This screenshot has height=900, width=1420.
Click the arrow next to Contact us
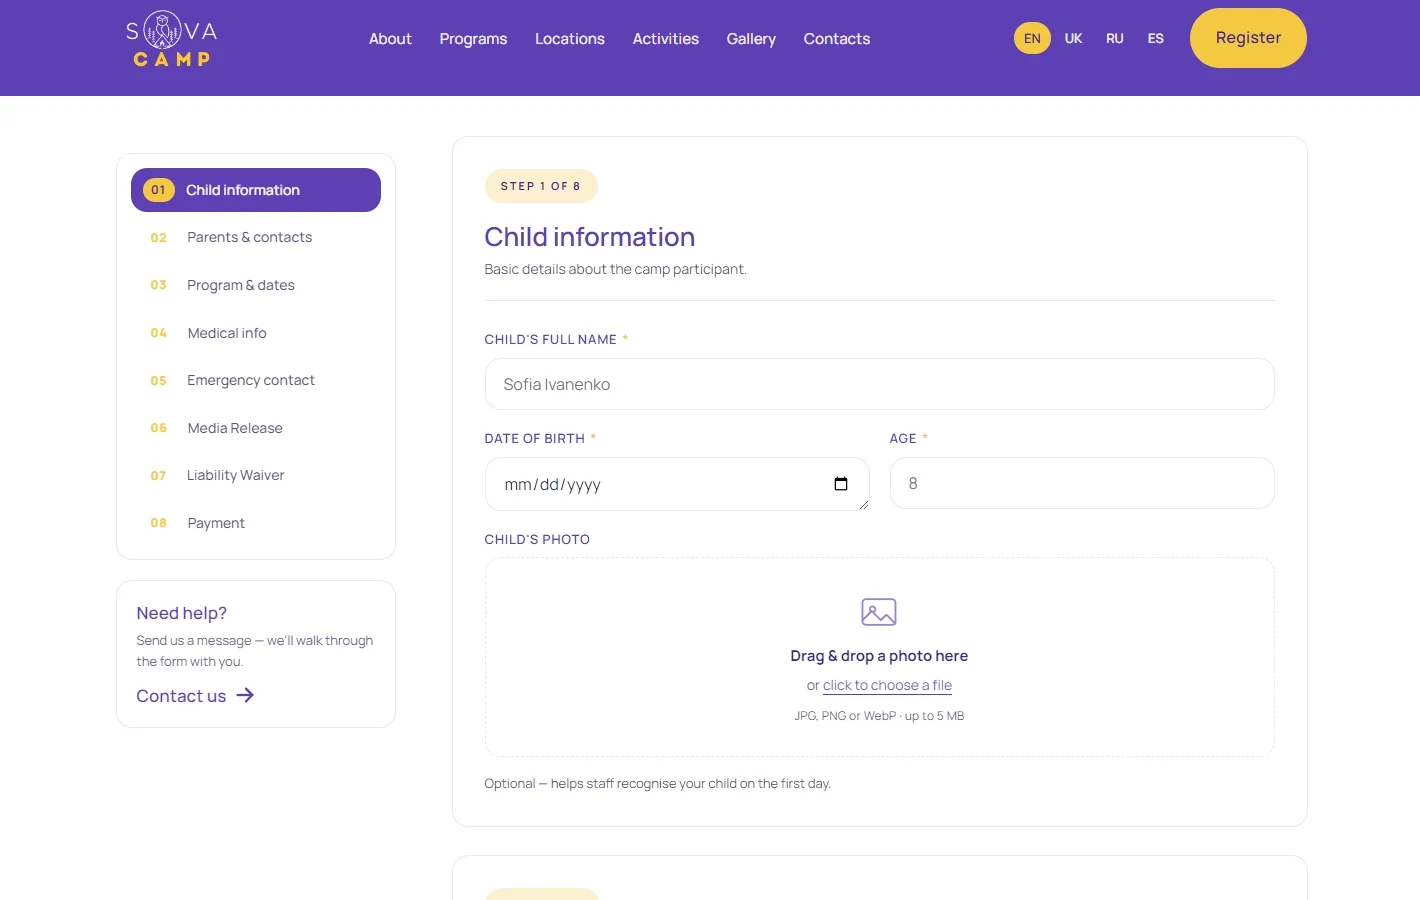click(245, 695)
